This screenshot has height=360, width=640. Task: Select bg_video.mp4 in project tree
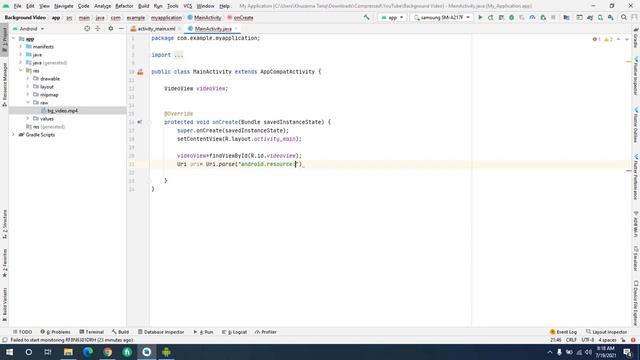pos(62,111)
